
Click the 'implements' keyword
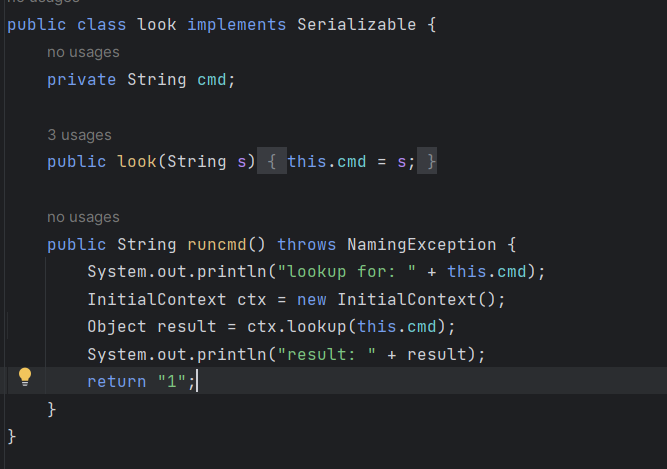coord(237,25)
